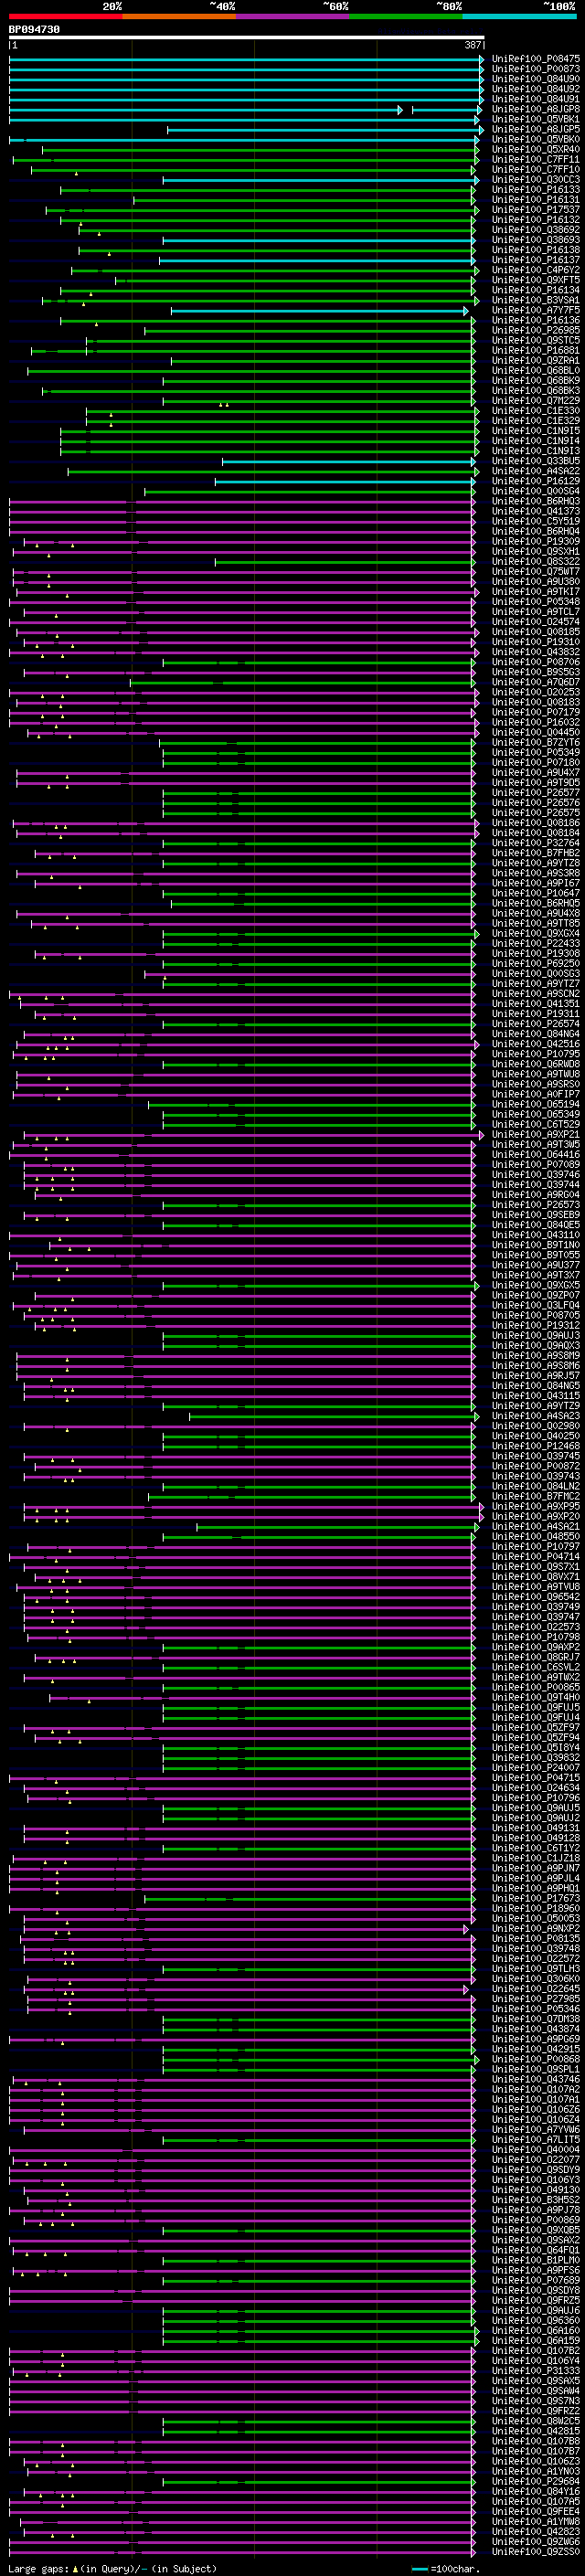The image size is (585, 2576).
Task: Select the UniRef100_Q6A160 label
Action: pyautogui.click(x=536, y=2330)
